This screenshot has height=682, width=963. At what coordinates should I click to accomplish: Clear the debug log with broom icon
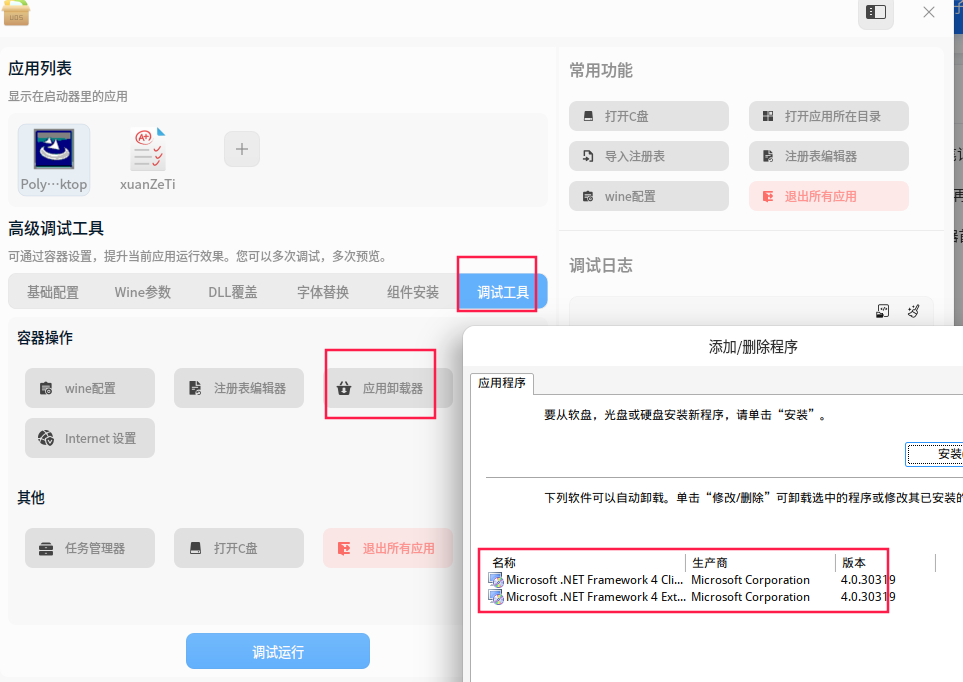[914, 311]
